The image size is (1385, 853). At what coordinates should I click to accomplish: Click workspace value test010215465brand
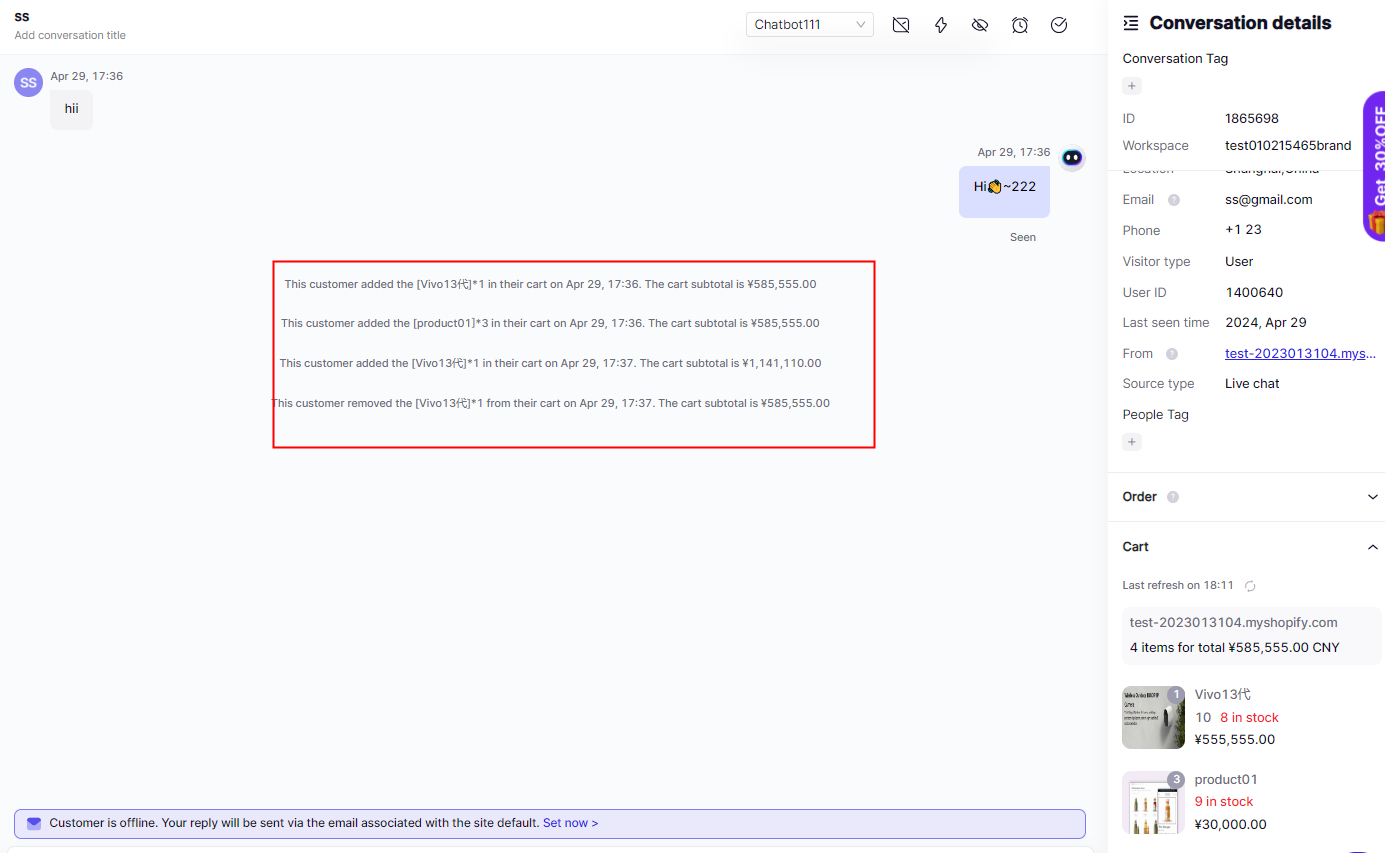coord(1288,146)
